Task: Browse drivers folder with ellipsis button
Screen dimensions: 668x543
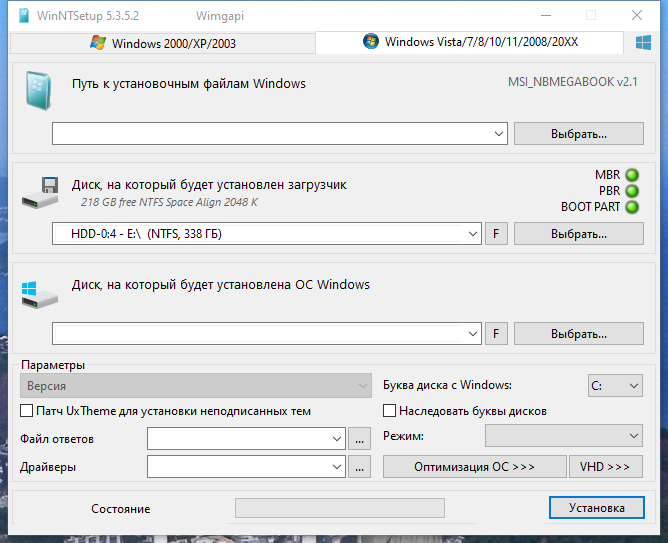Action: pos(360,467)
